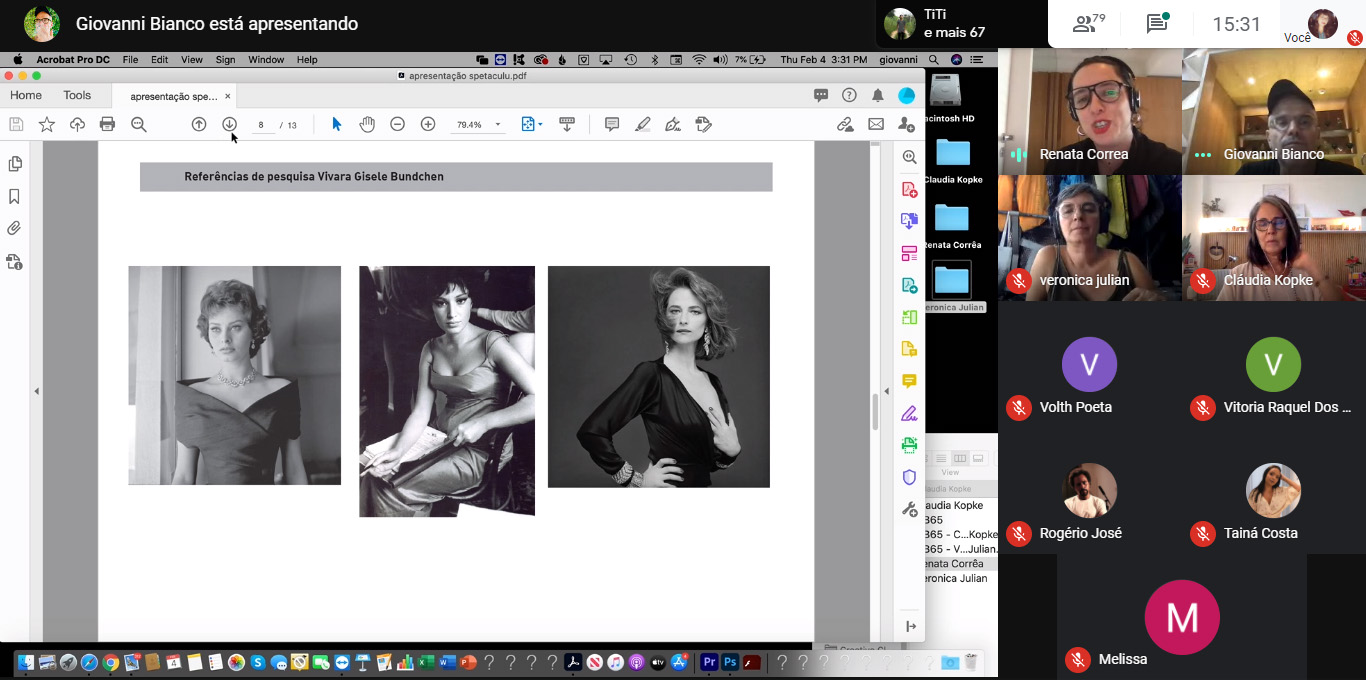Viewport: 1366px width, 681px height.
Task: Toggle the Bookmarks panel
Action: click(14, 196)
